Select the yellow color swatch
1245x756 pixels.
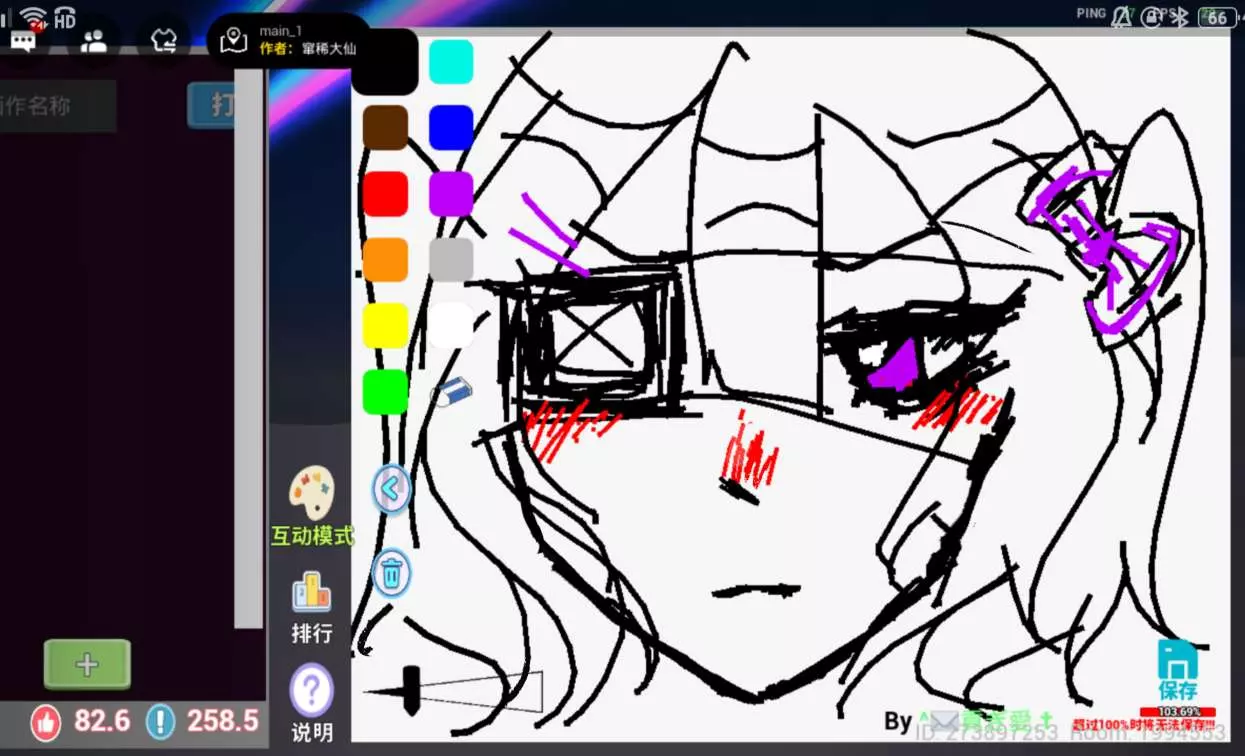(385, 326)
